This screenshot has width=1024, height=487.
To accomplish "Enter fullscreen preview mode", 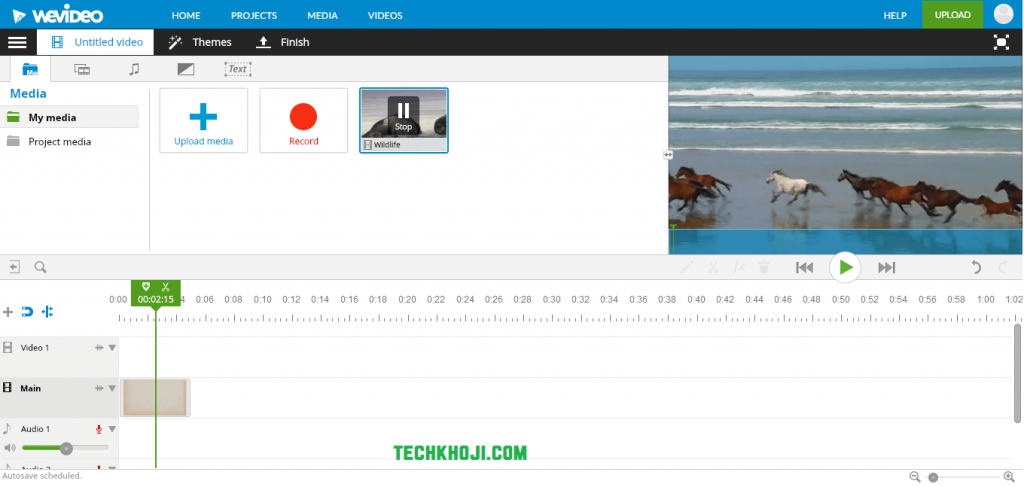I will click(1000, 42).
